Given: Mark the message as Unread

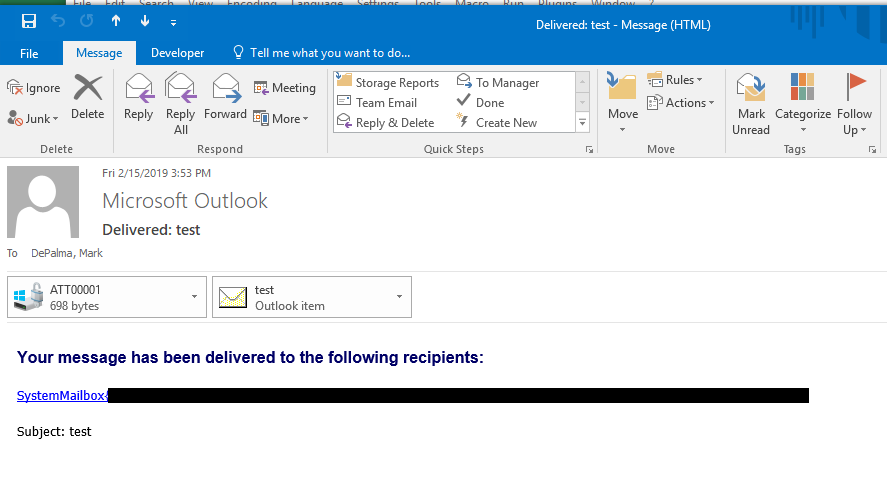Looking at the screenshot, I should [x=751, y=104].
